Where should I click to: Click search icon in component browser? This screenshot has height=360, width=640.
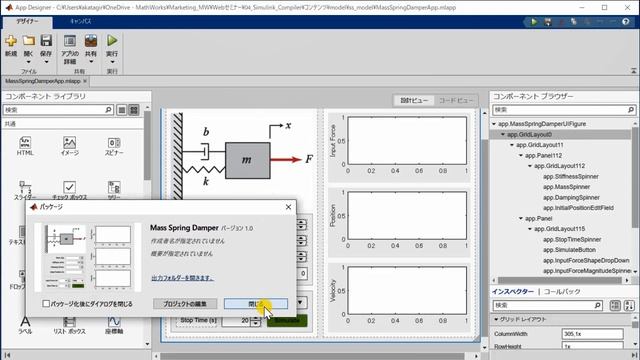(x=631, y=110)
